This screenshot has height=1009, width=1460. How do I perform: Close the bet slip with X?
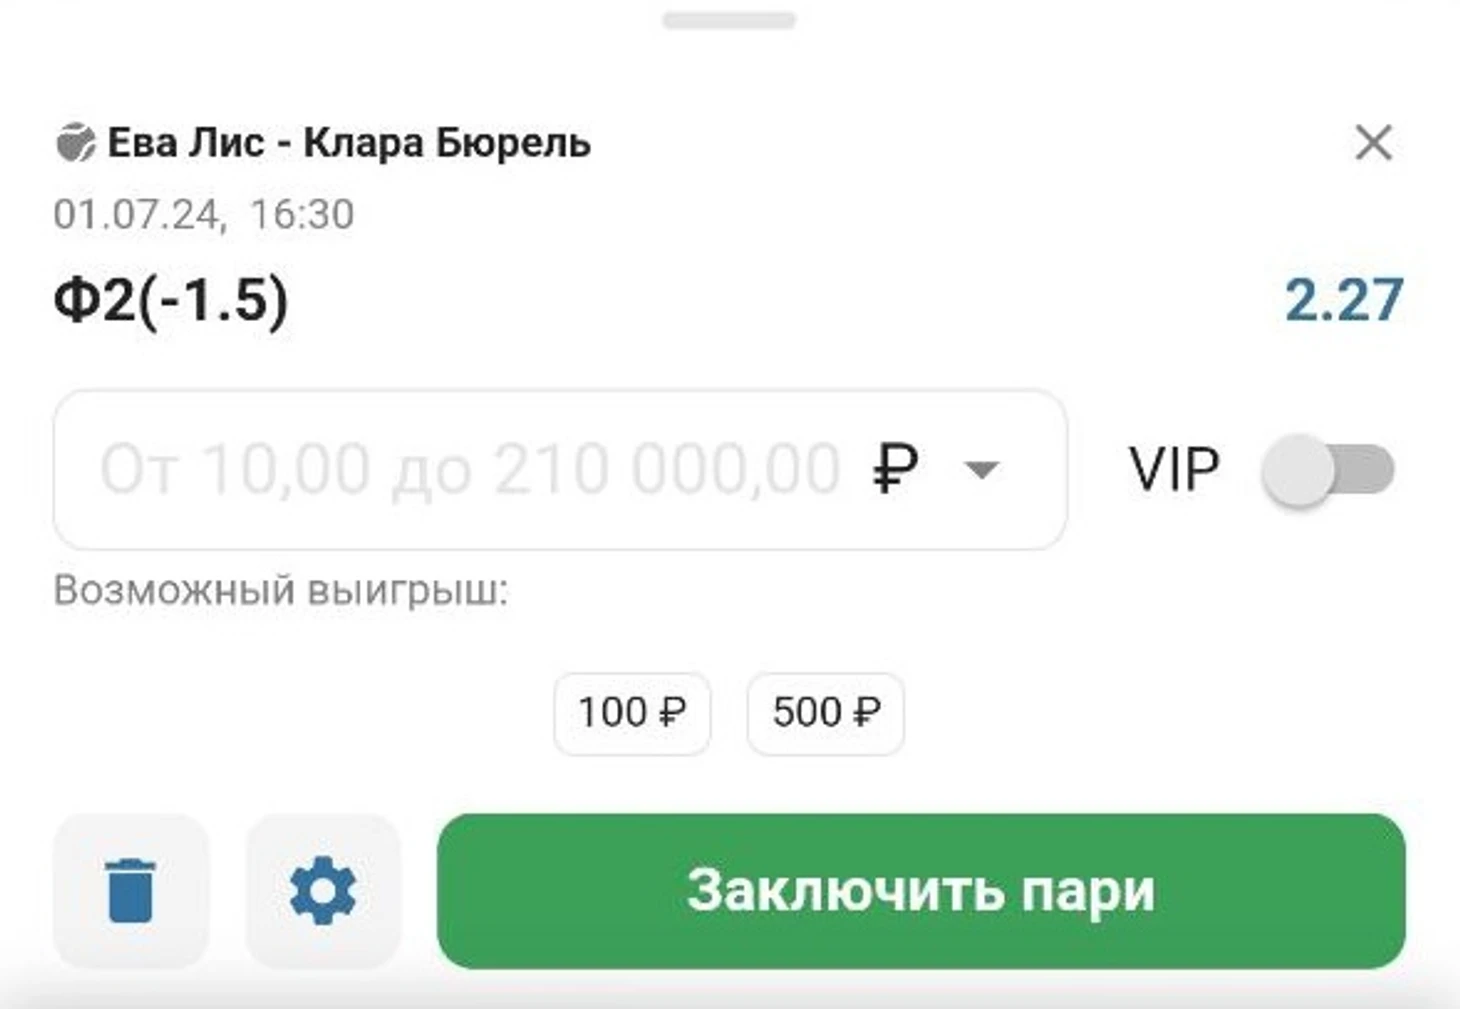(x=1374, y=143)
